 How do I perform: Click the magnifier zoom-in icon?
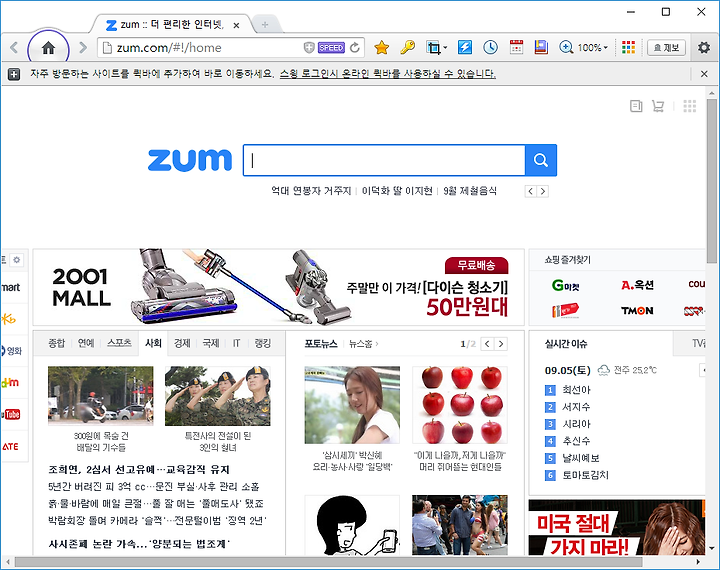click(566, 47)
